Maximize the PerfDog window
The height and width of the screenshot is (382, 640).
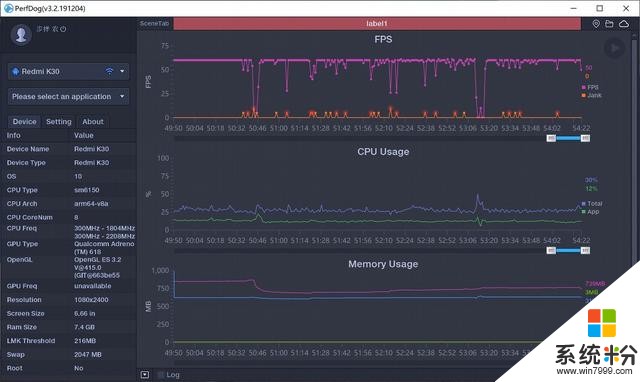[599, 8]
